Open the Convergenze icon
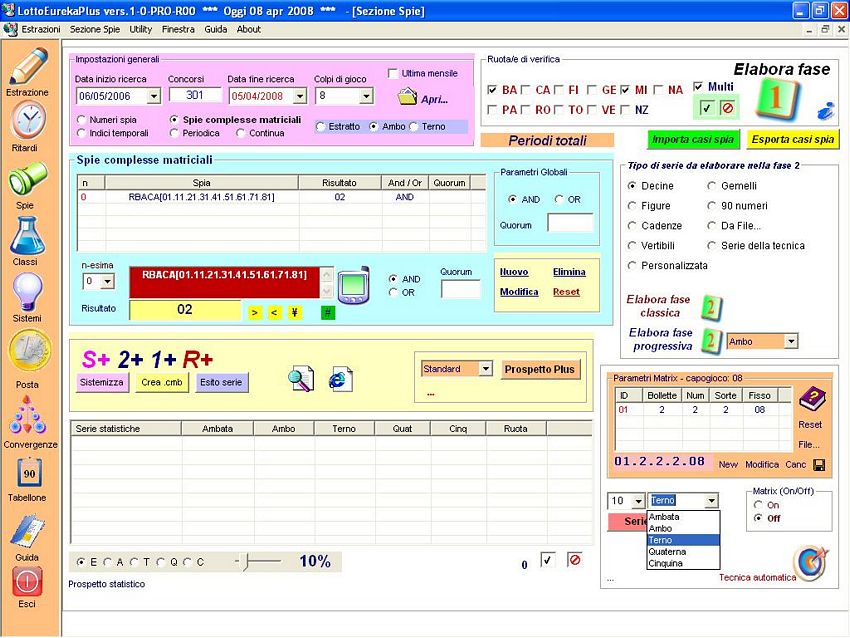Image resolution: width=850 pixels, height=638 pixels. tap(27, 416)
